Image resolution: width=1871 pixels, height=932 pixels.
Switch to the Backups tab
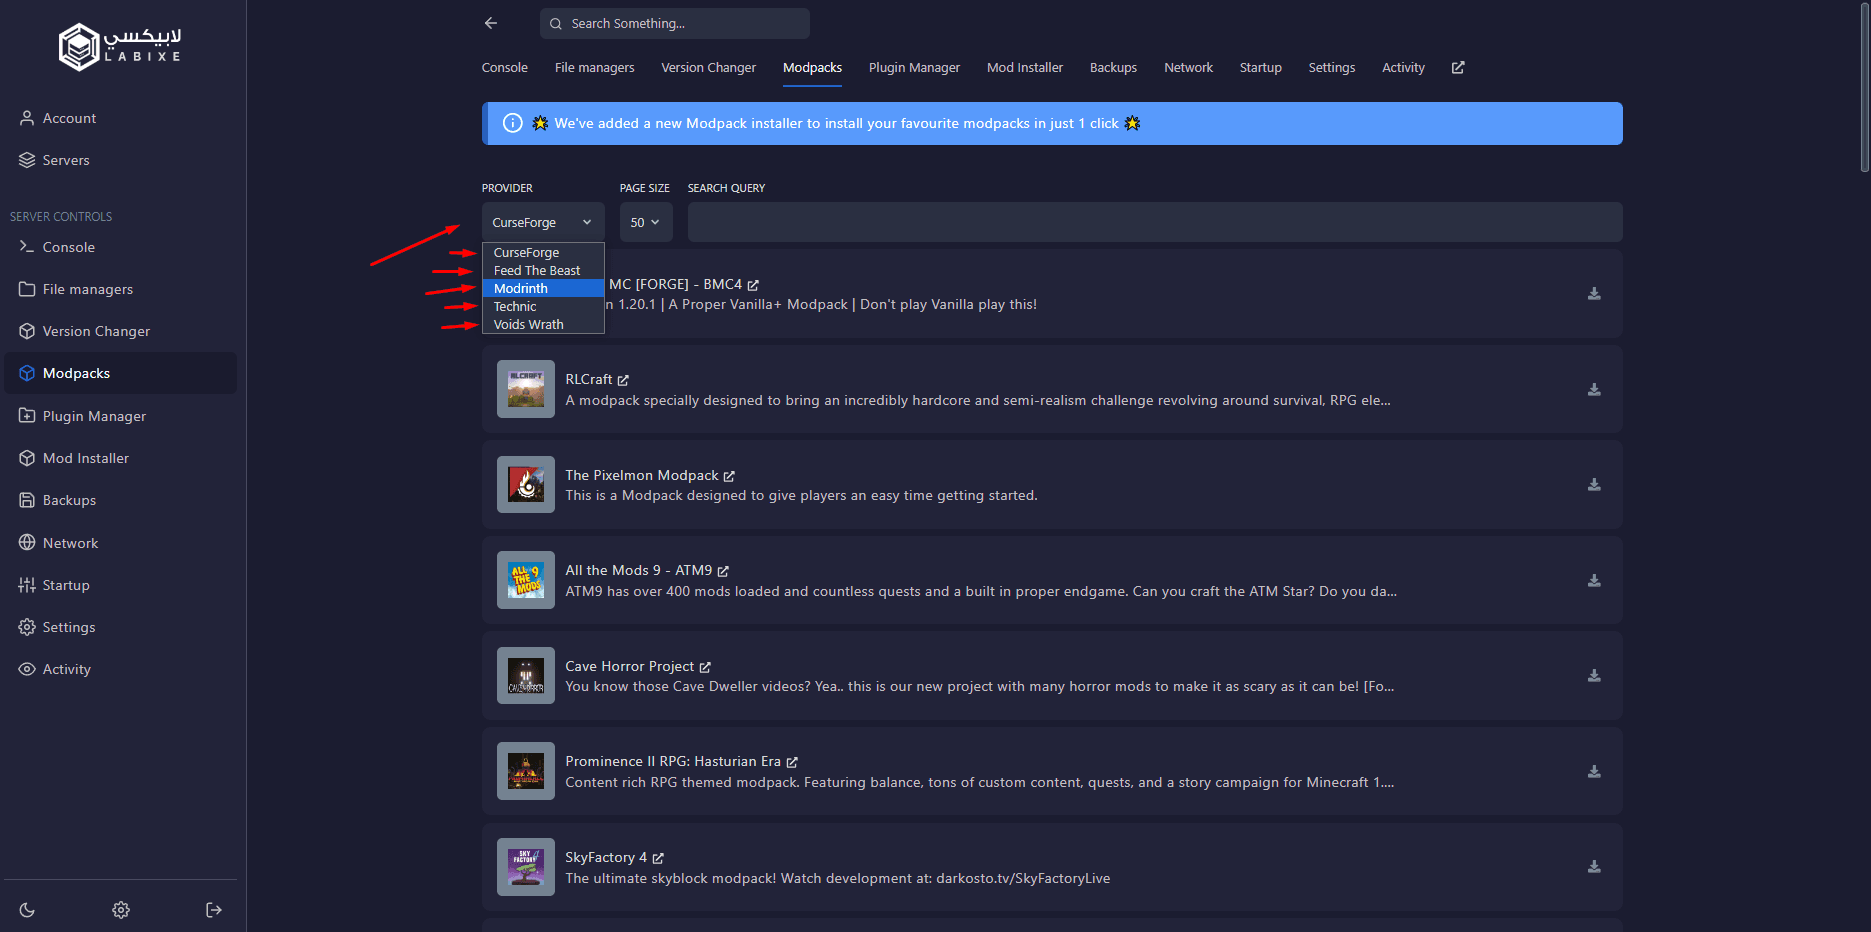tap(1114, 68)
